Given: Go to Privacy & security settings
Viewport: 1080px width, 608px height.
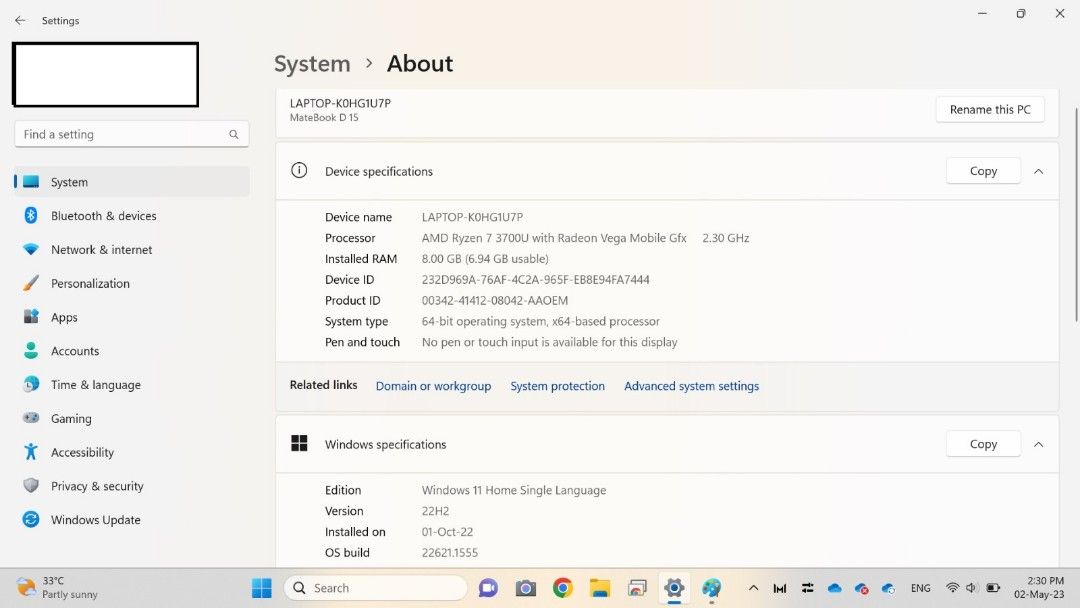Looking at the screenshot, I should pyautogui.click(x=132, y=485).
